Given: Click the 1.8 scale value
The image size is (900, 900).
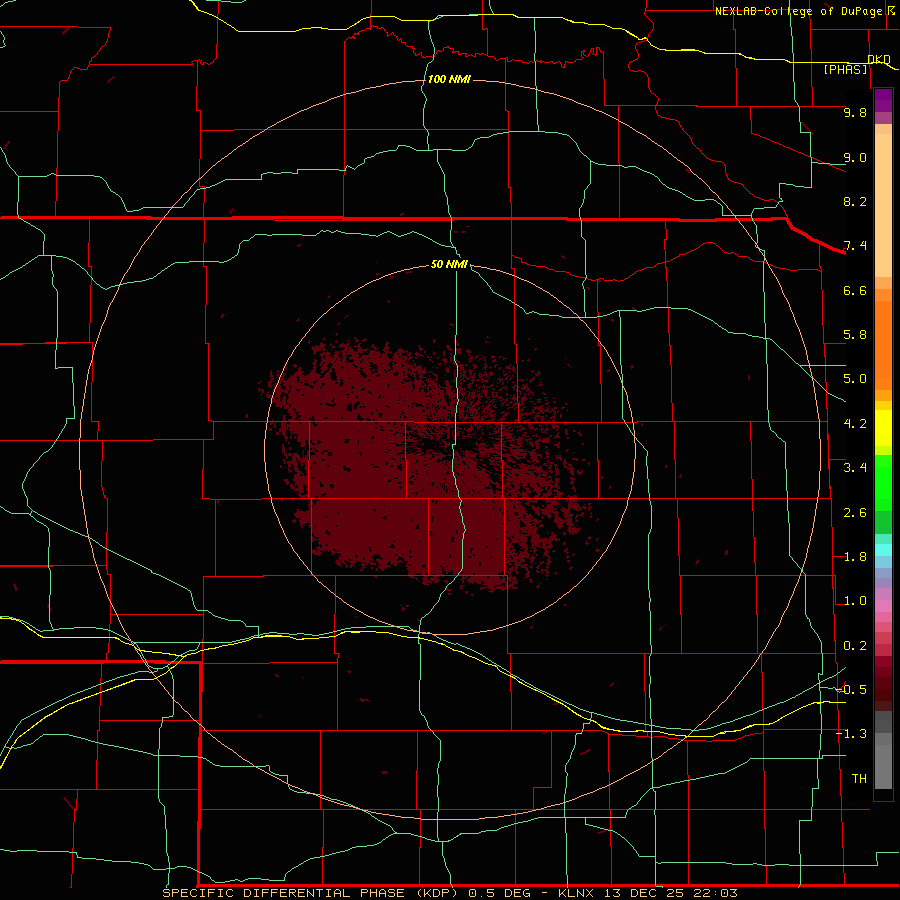Looking at the screenshot, I should [x=855, y=557].
